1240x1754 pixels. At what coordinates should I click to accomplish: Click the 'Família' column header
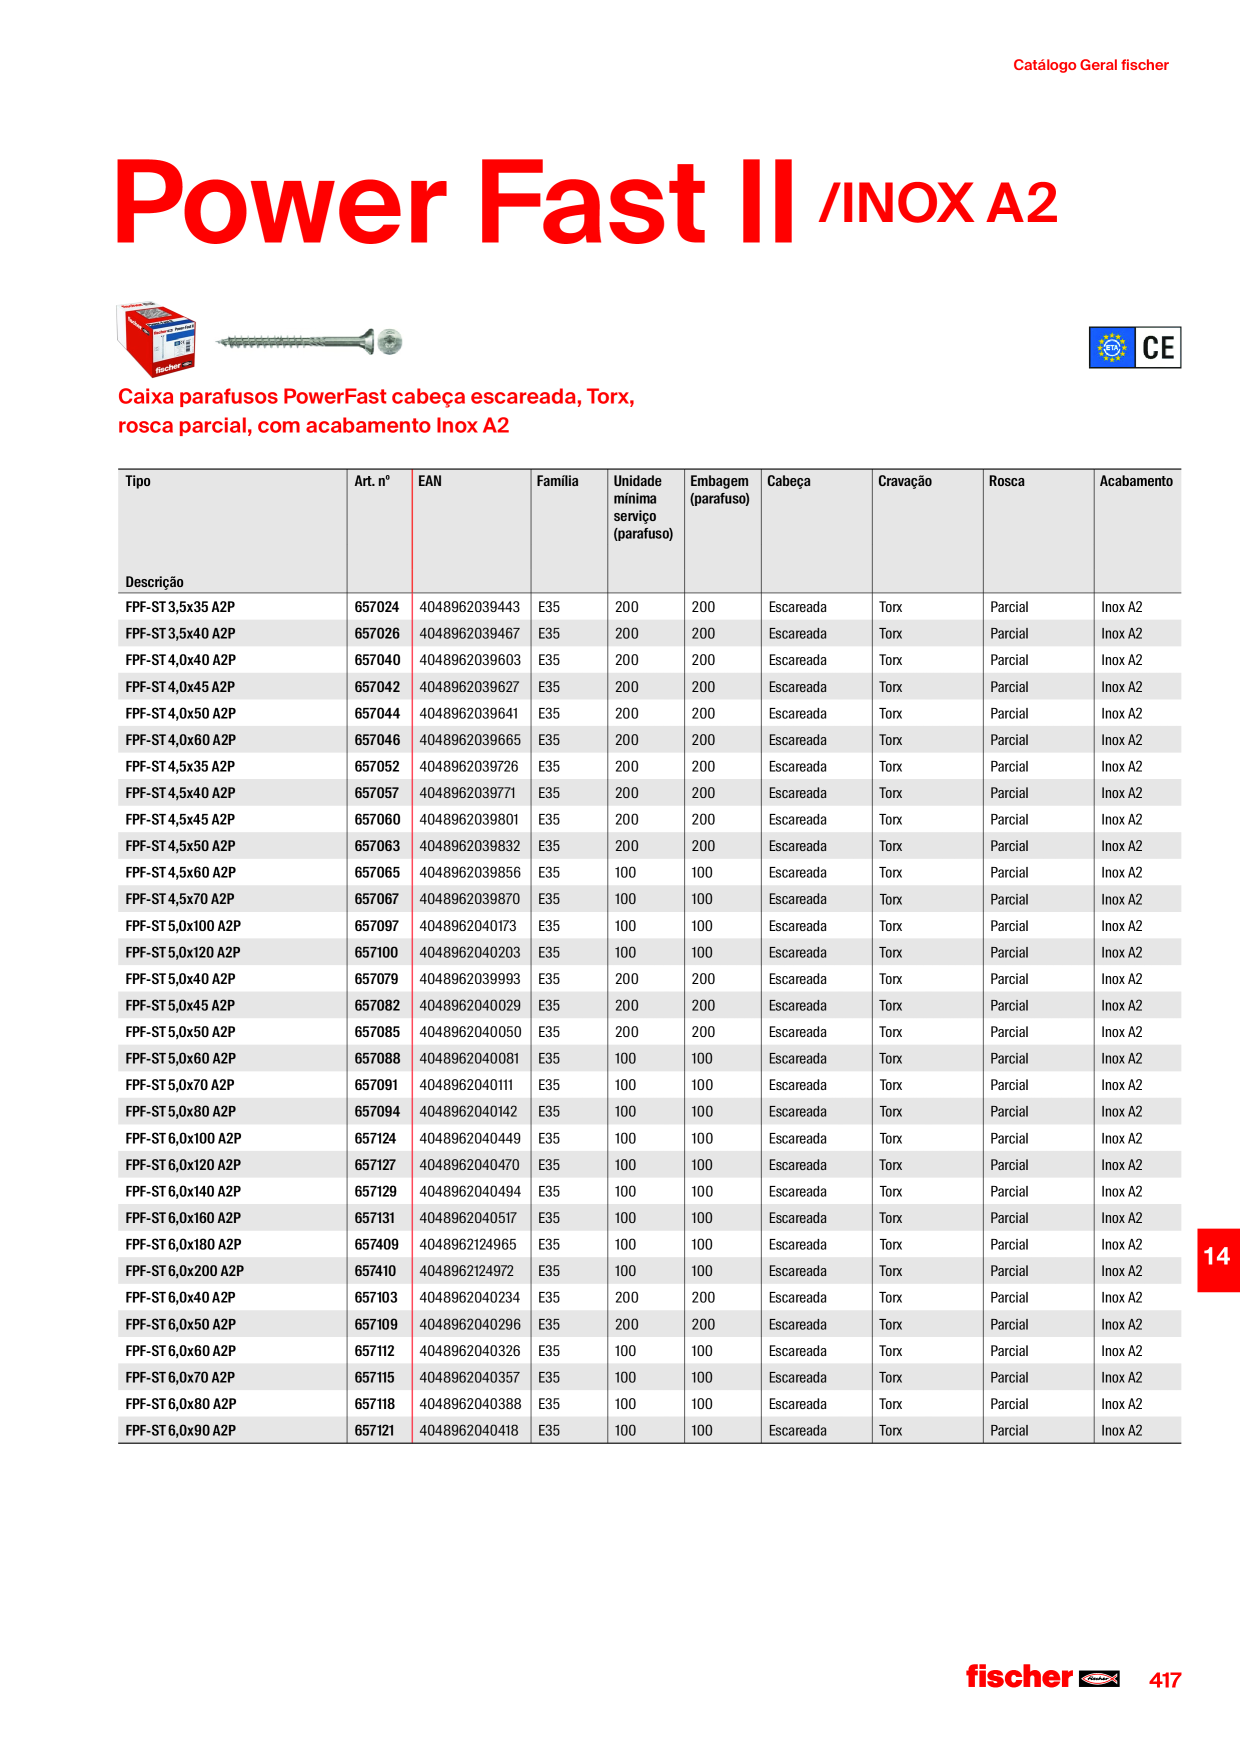coord(557,481)
